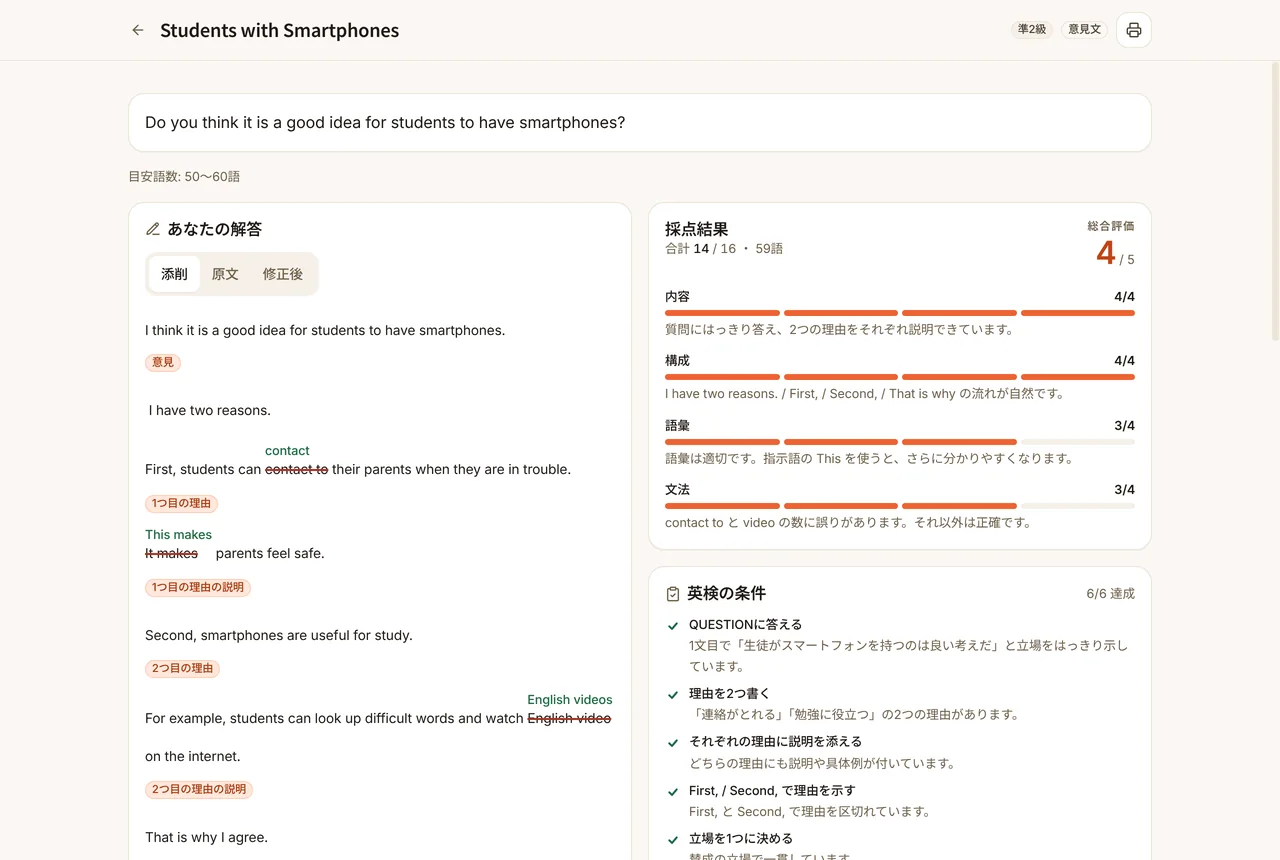Click the 2つ目の理由の説明 badge
1280x860 pixels.
(x=199, y=790)
